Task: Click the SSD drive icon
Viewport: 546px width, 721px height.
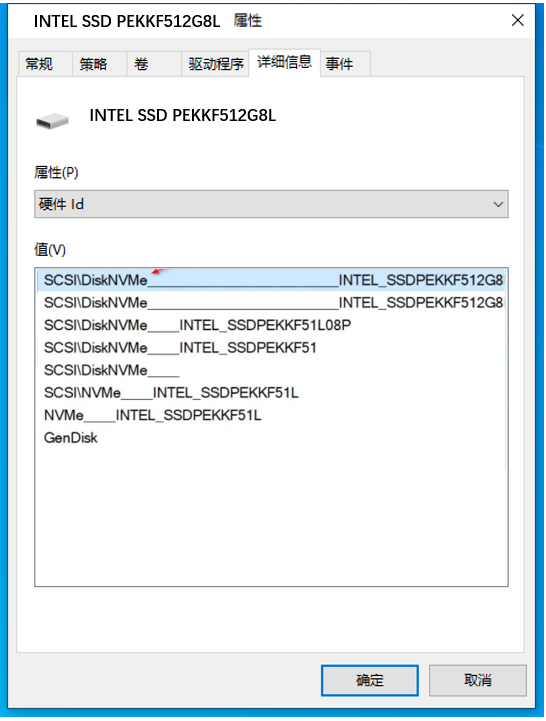Action: click(x=52, y=121)
